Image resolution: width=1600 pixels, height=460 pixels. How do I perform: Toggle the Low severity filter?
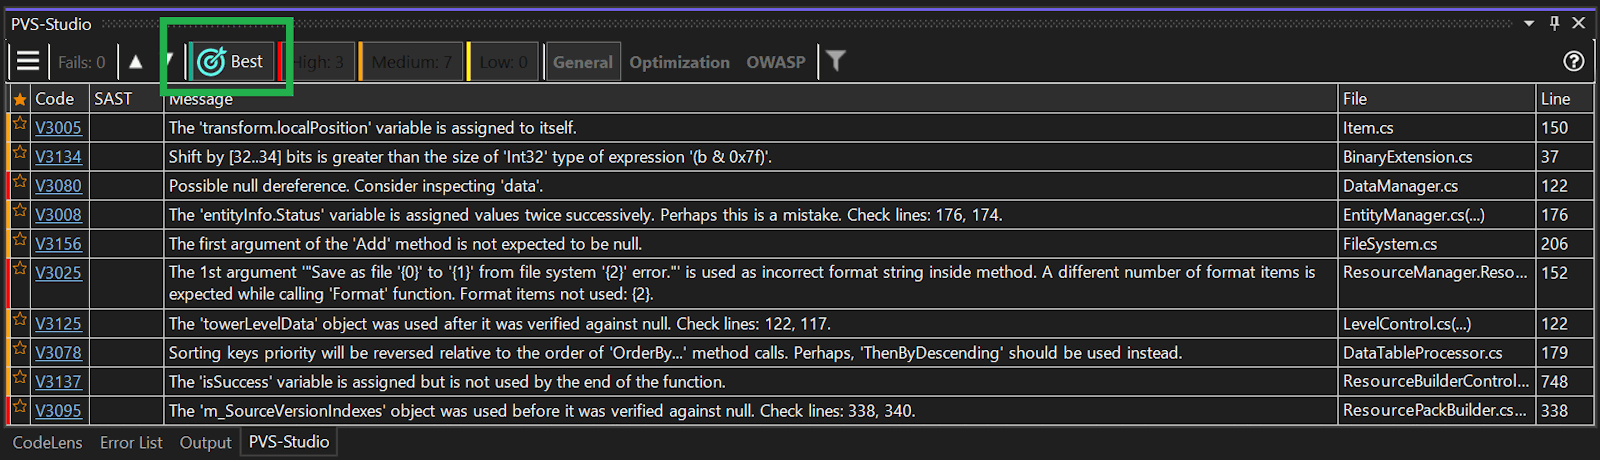(503, 62)
